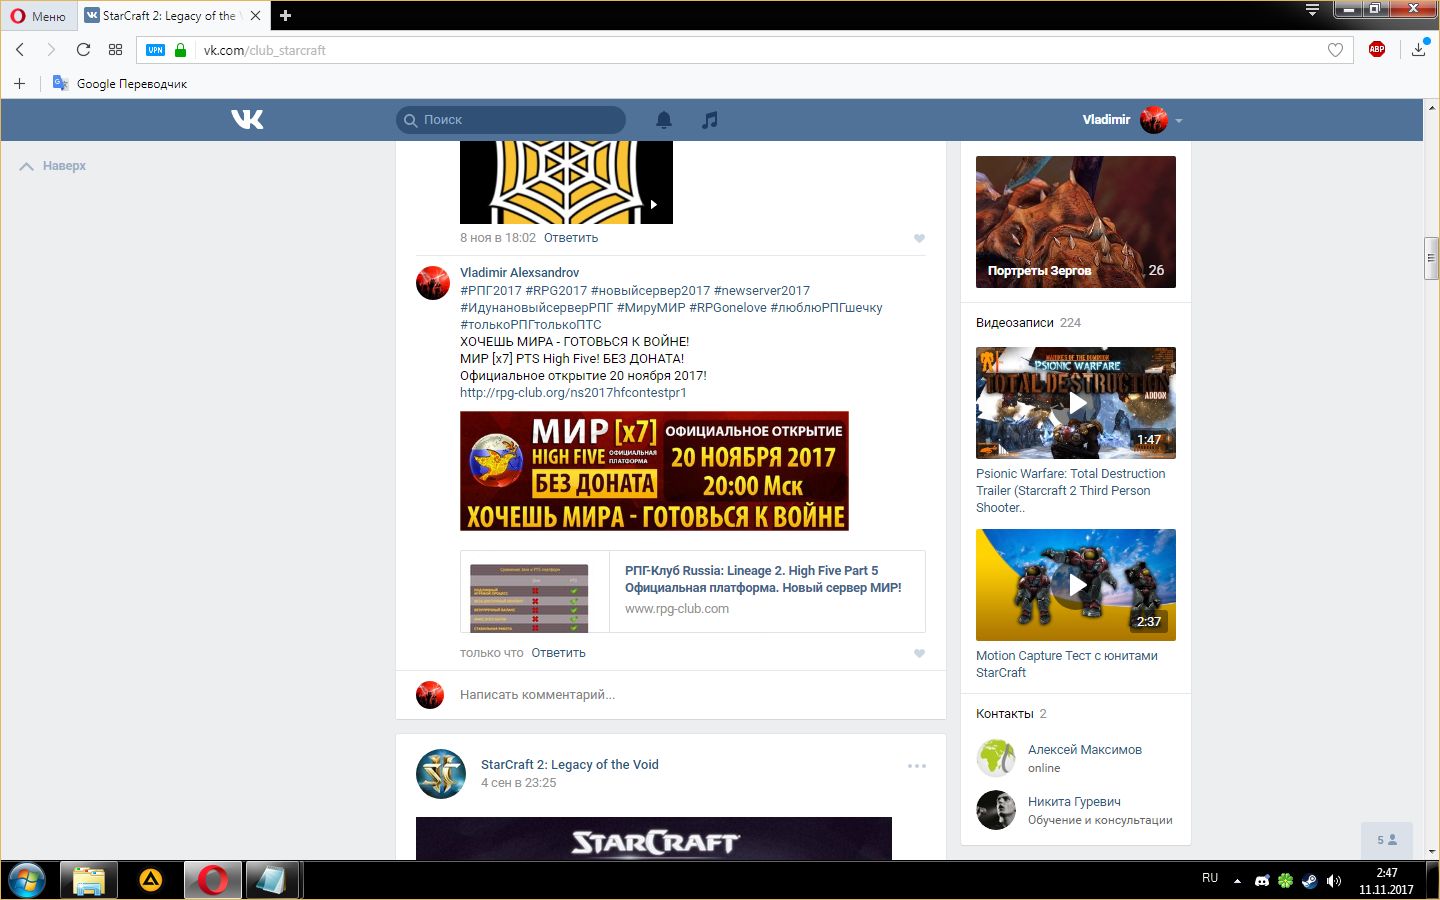Like the 8 ноя comment heart
1440x900 pixels.
919,238
